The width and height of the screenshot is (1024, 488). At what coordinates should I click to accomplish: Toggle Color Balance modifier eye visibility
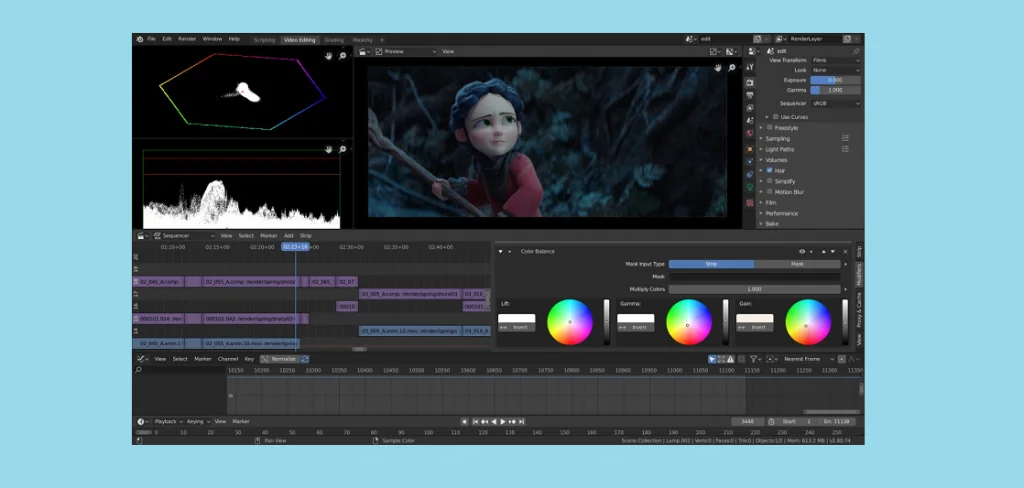[802, 252]
